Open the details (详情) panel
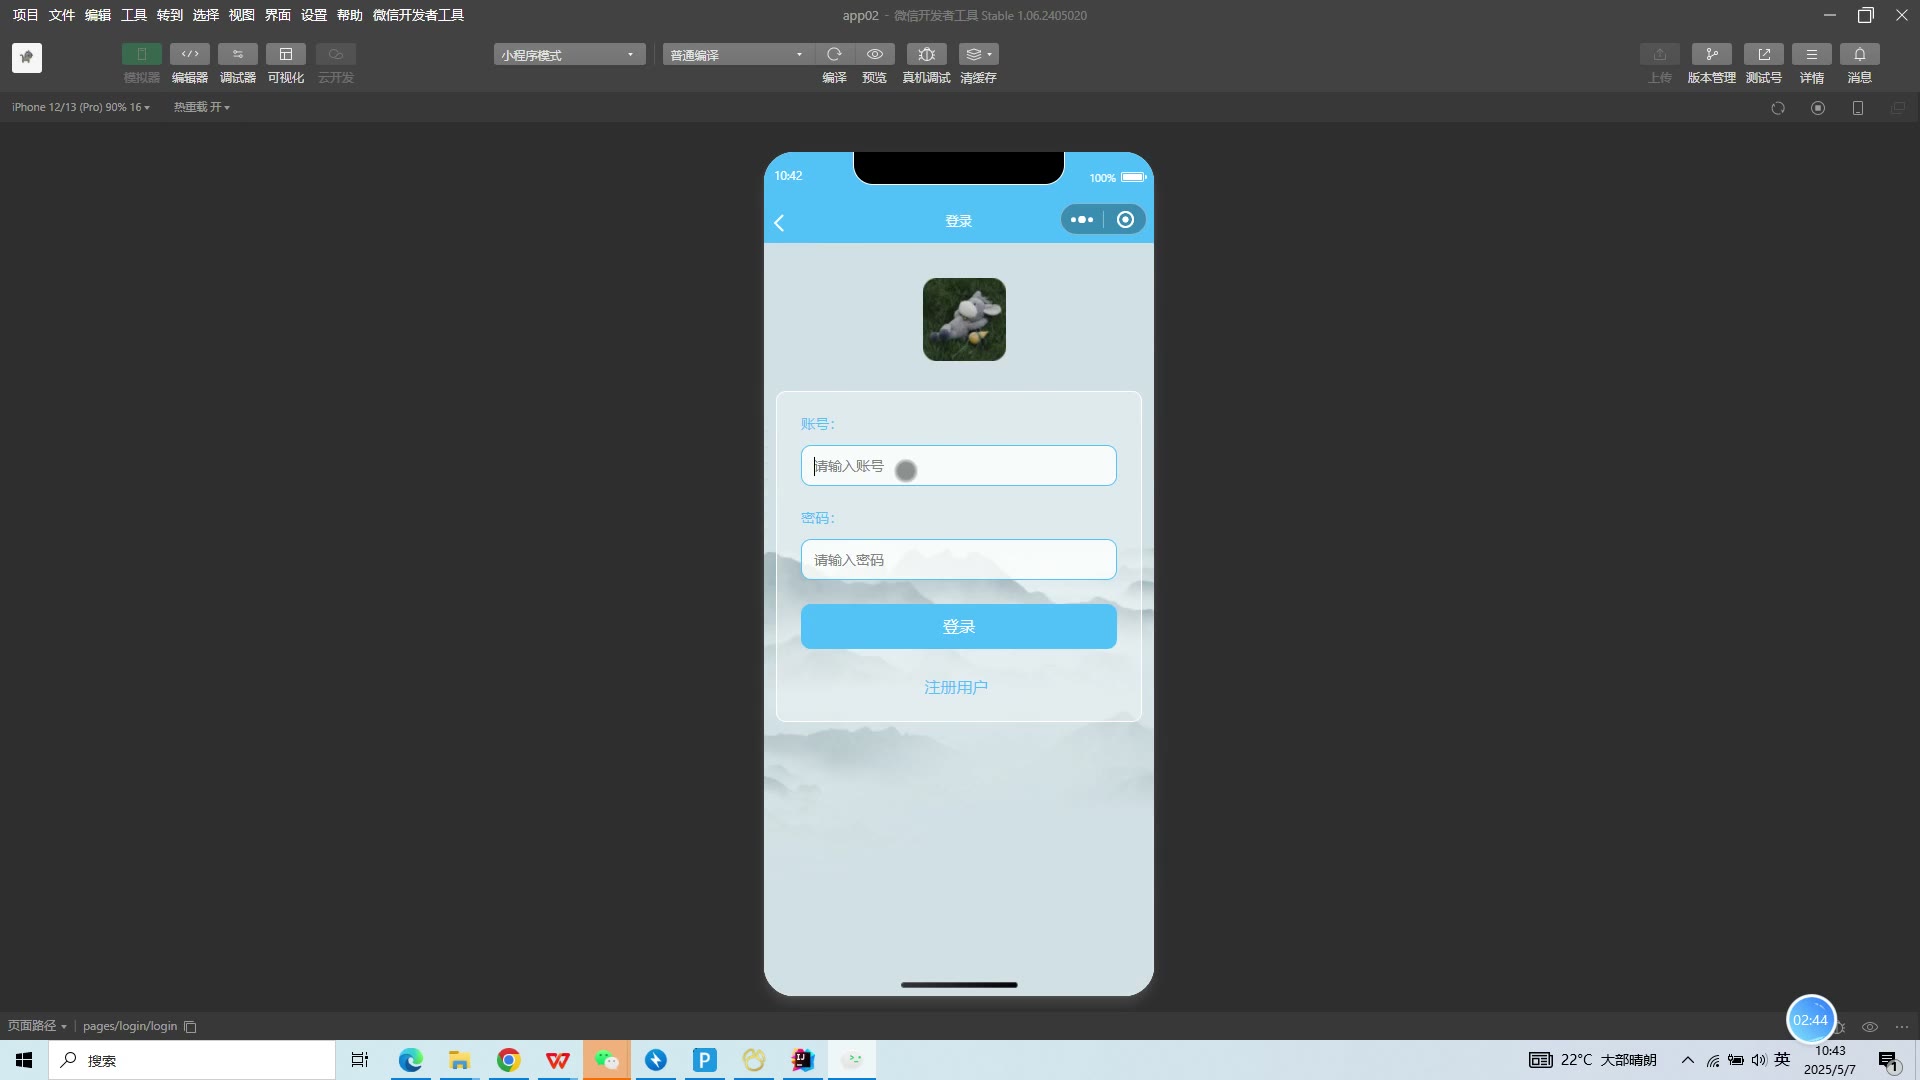This screenshot has width=1920, height=1080. coord(1811,54)
